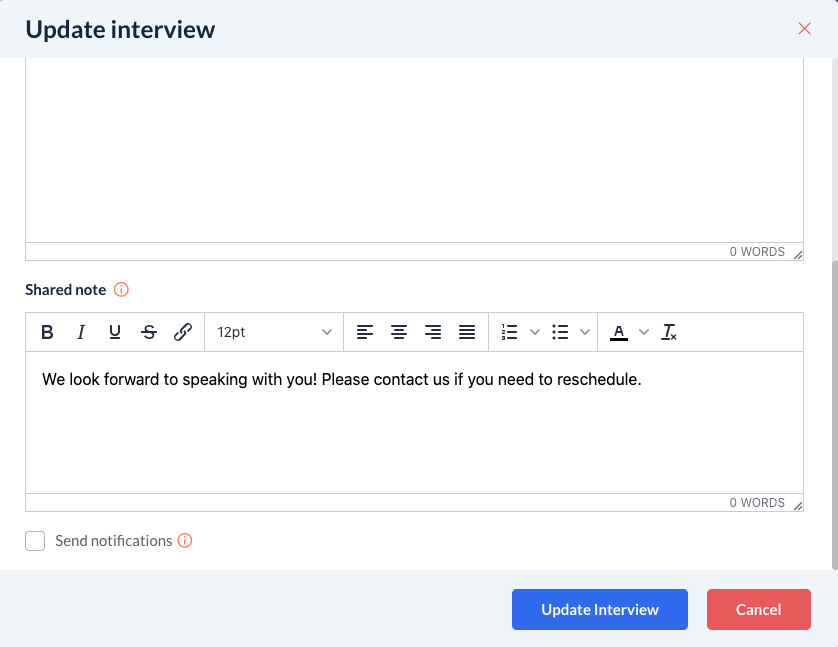
Task: Click the Update Interview button
Action: point(600,610)
